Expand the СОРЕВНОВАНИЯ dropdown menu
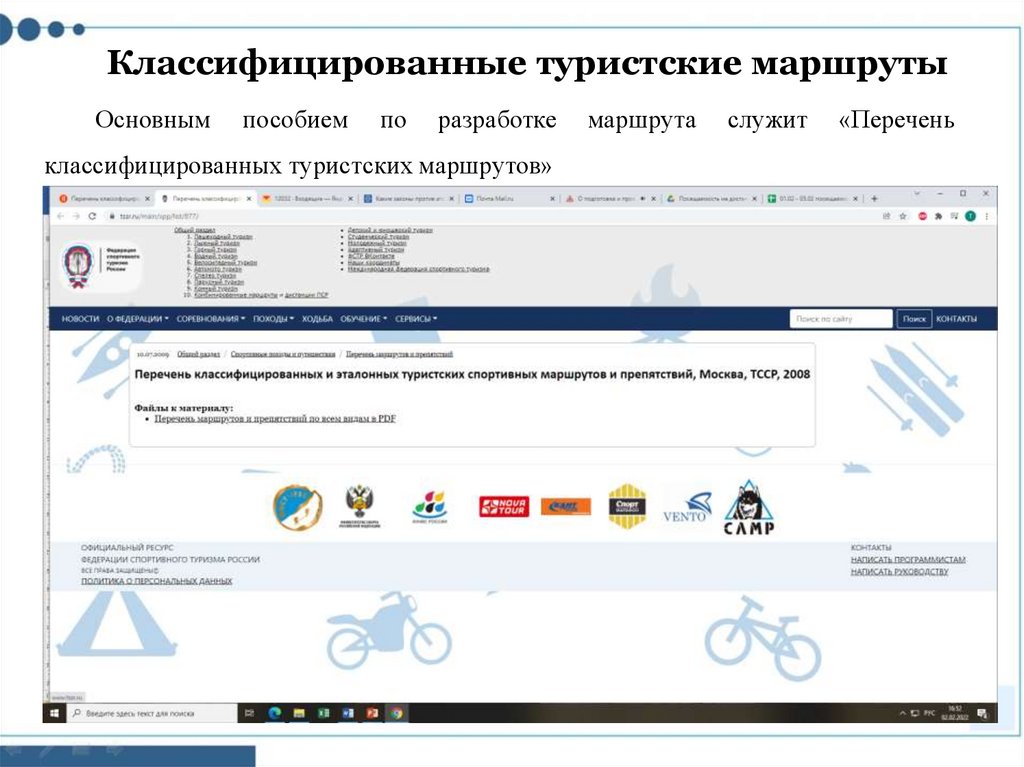1024x767 pixels. (x=210, y=319)
